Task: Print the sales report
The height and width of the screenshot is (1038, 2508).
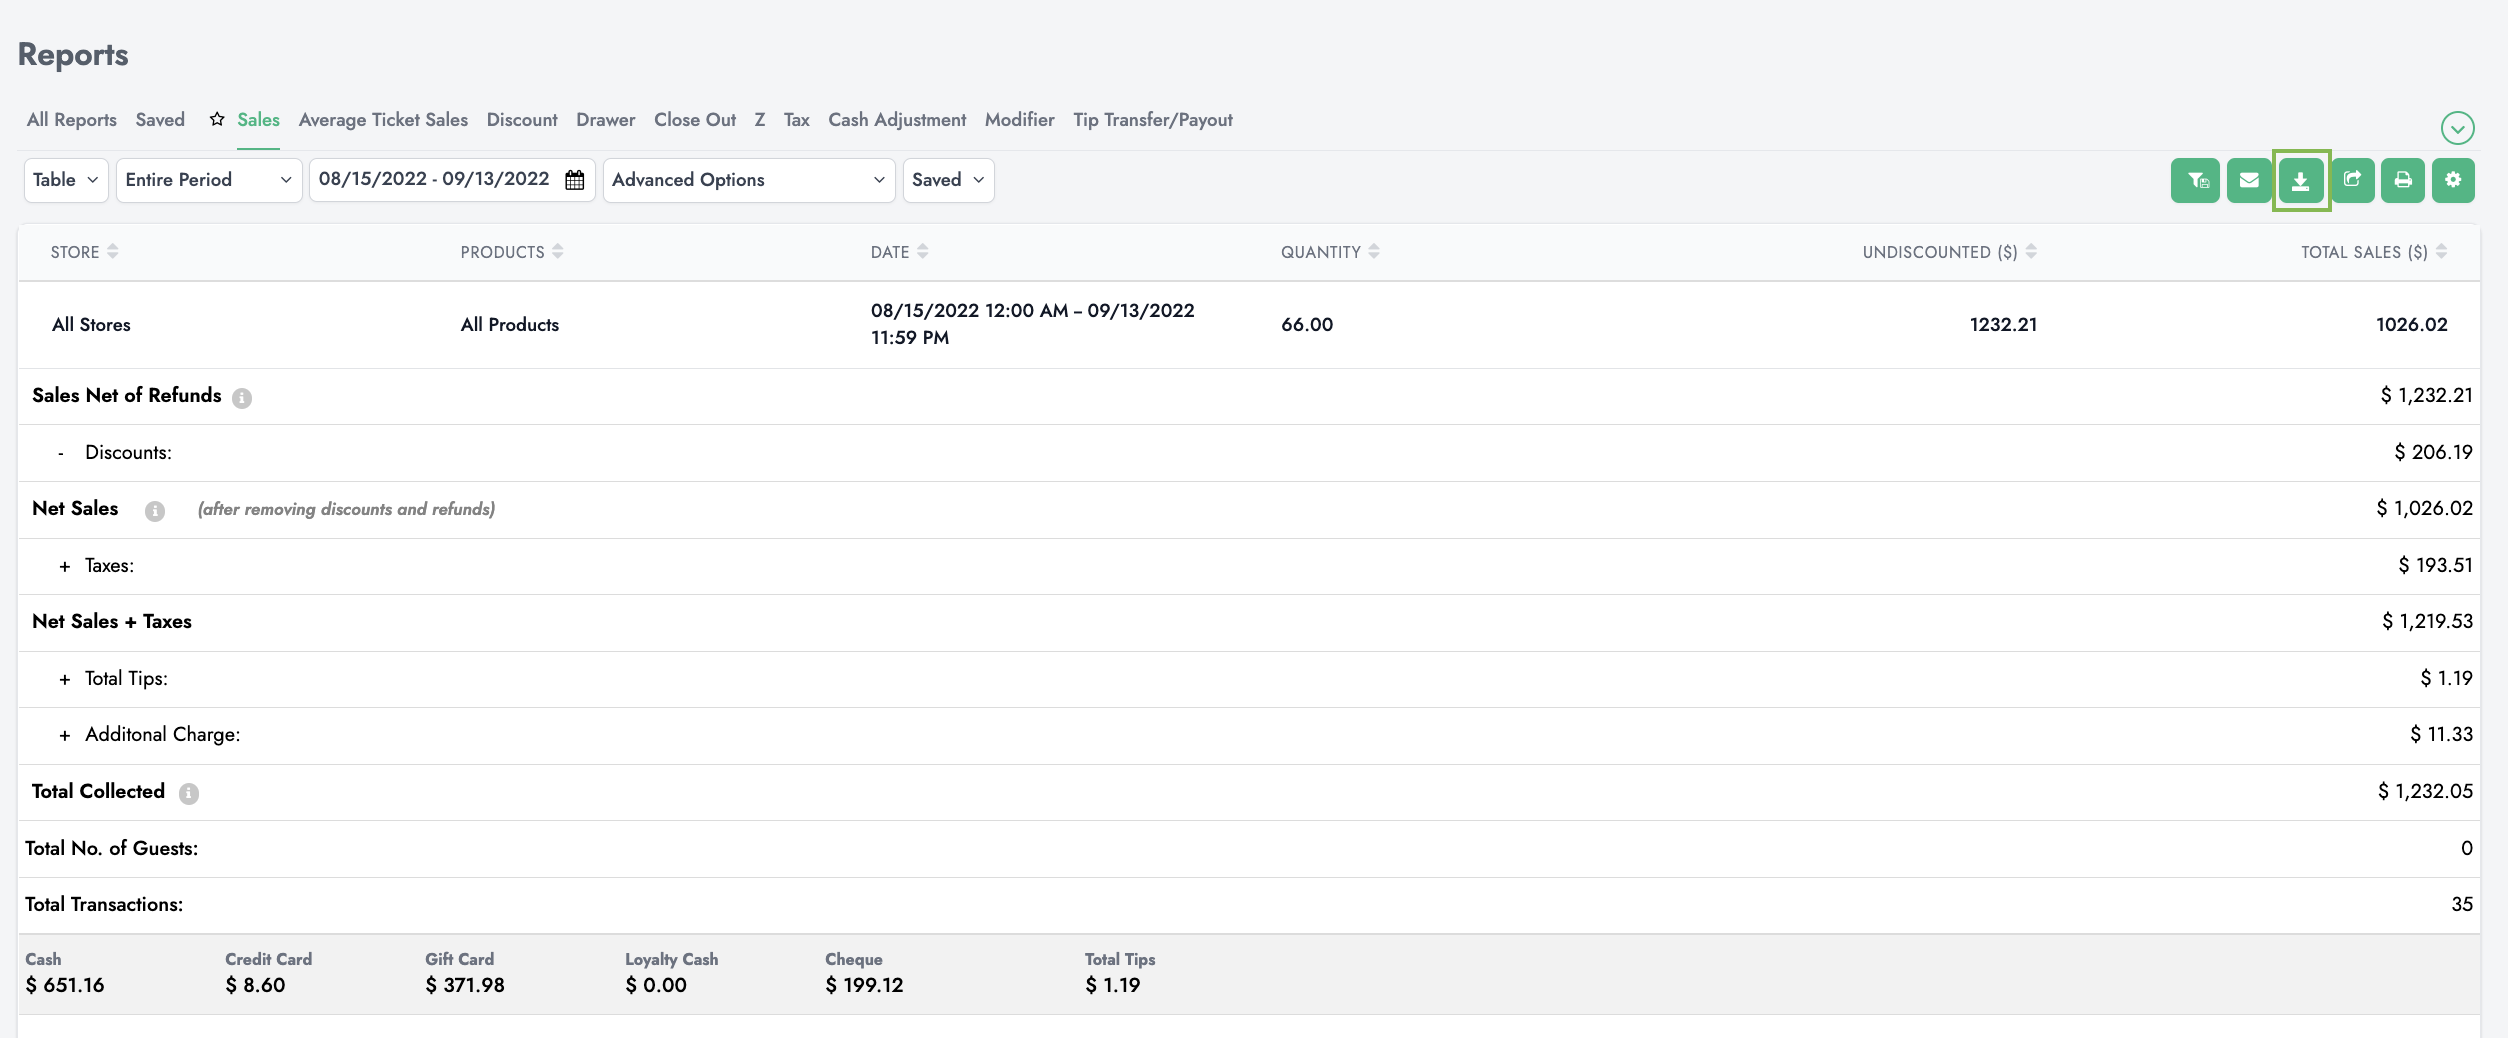Action: pos(2402,181)
